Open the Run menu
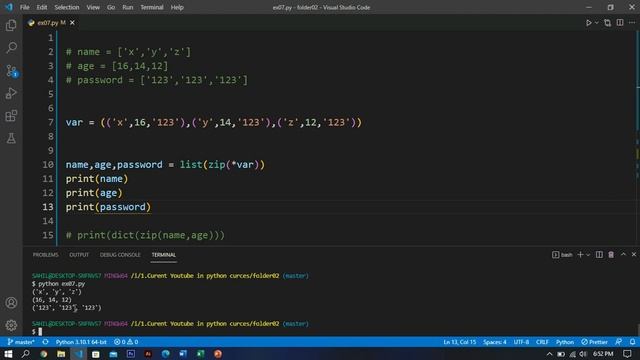 128,7
